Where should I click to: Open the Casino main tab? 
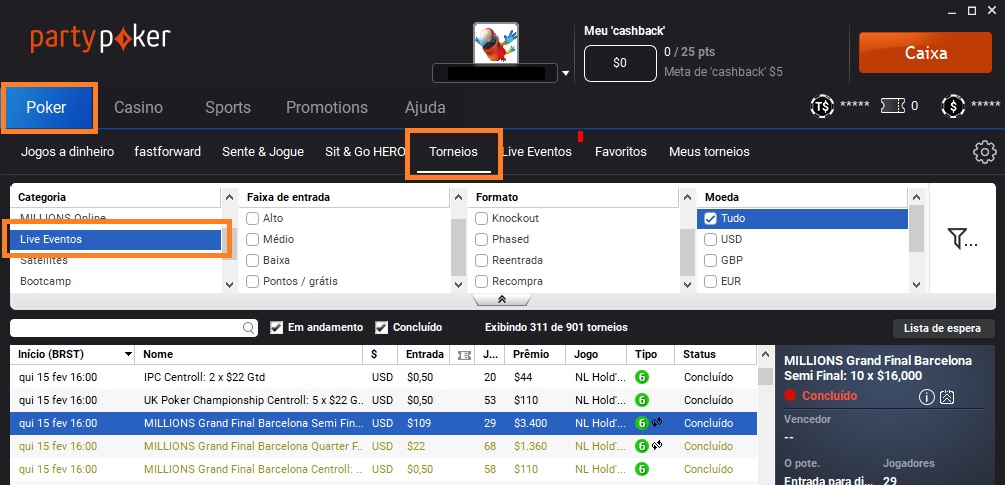[x=138, y=108]
